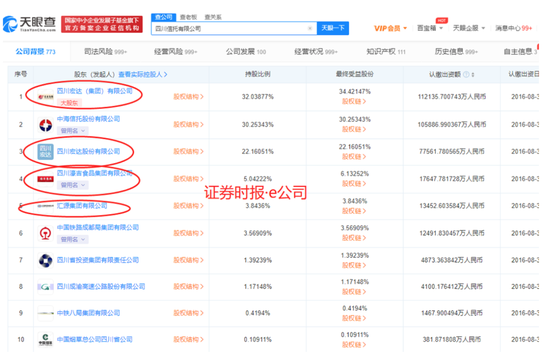Screen dimensions: 550x360
Task: Click the red 四川濠吉食品集团 logo
Action: click(46, 179)
